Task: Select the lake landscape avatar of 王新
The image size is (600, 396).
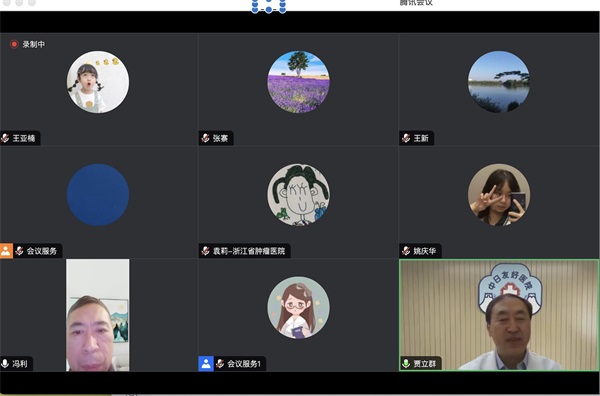Action: tap(499, 82)
